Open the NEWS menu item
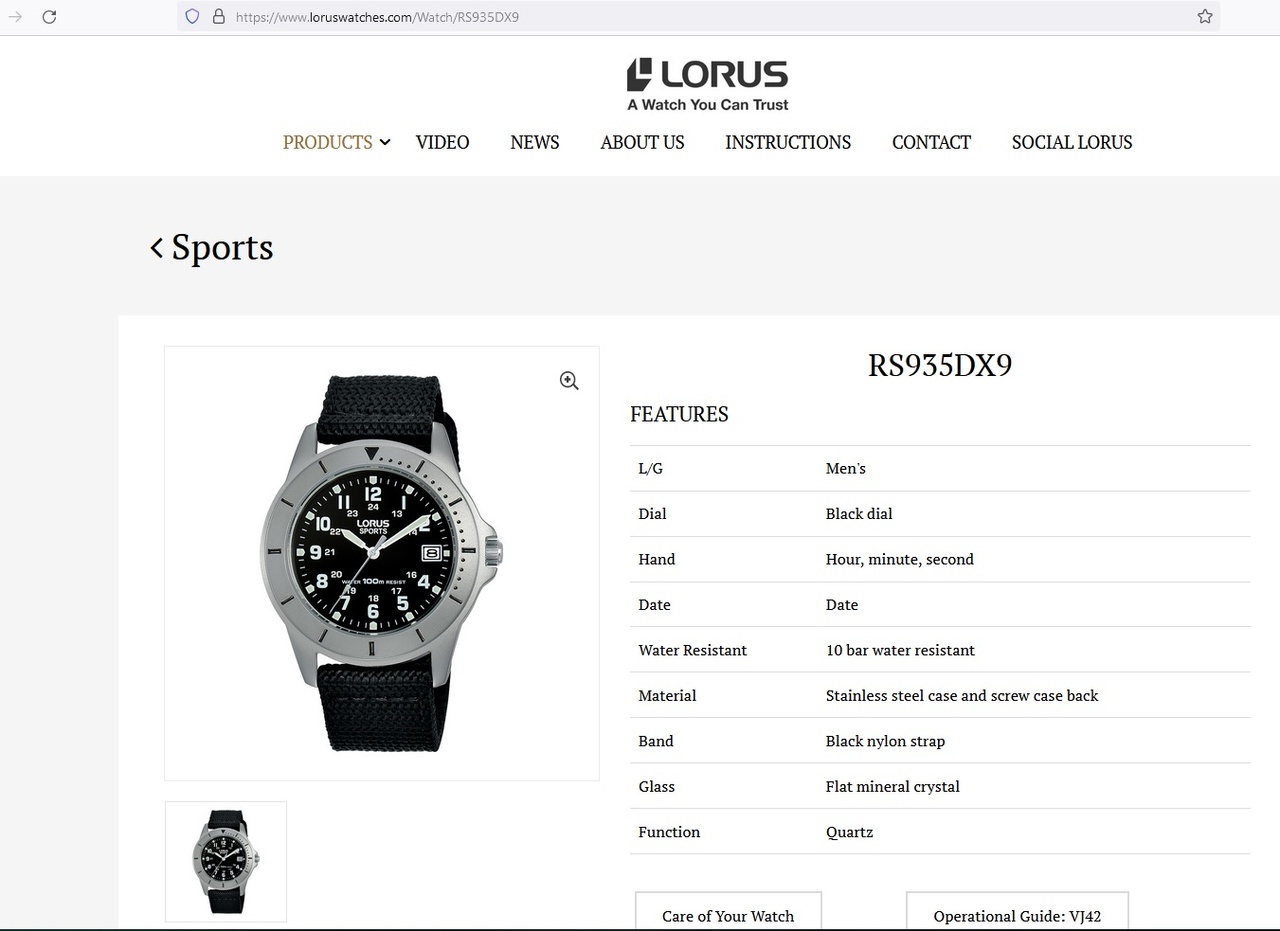Image resolution: width=1280 pixels, height=931 pixels. [x=535, y=142]
